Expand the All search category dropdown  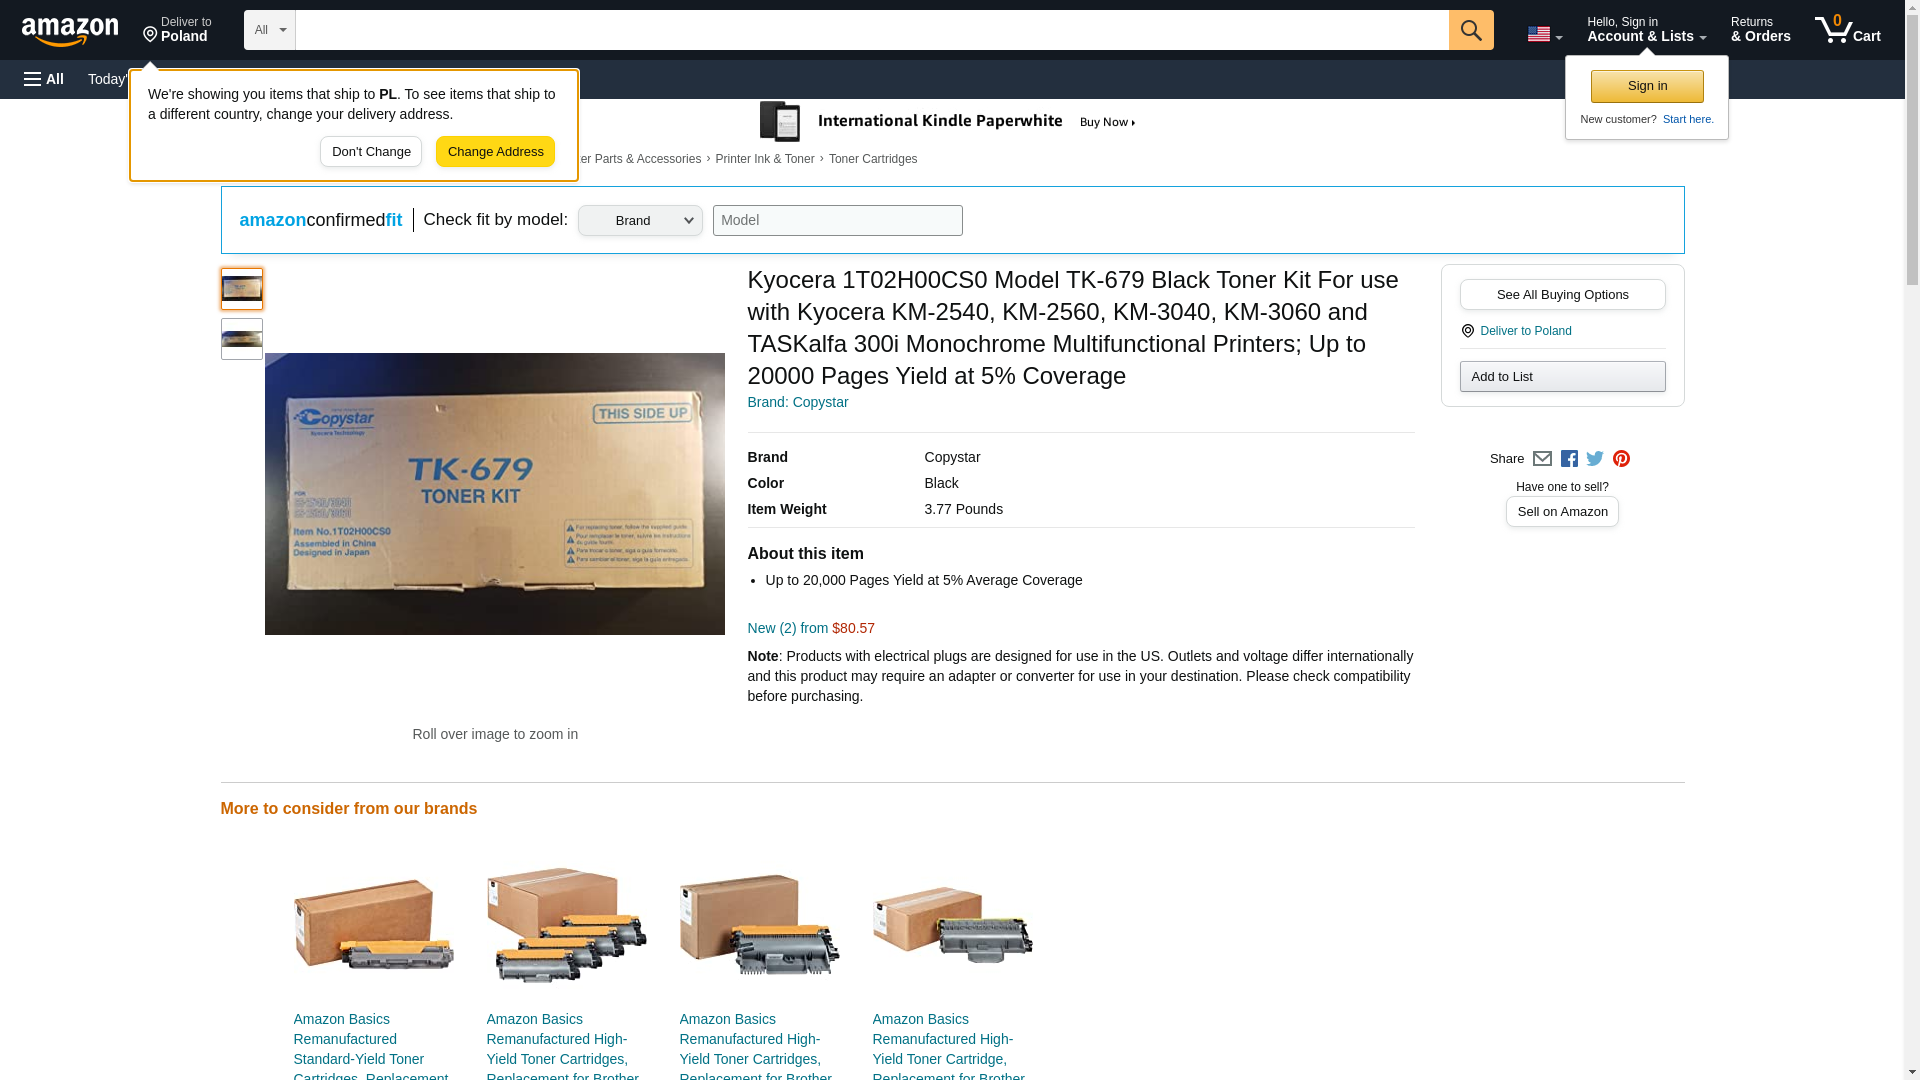(270, 30)
